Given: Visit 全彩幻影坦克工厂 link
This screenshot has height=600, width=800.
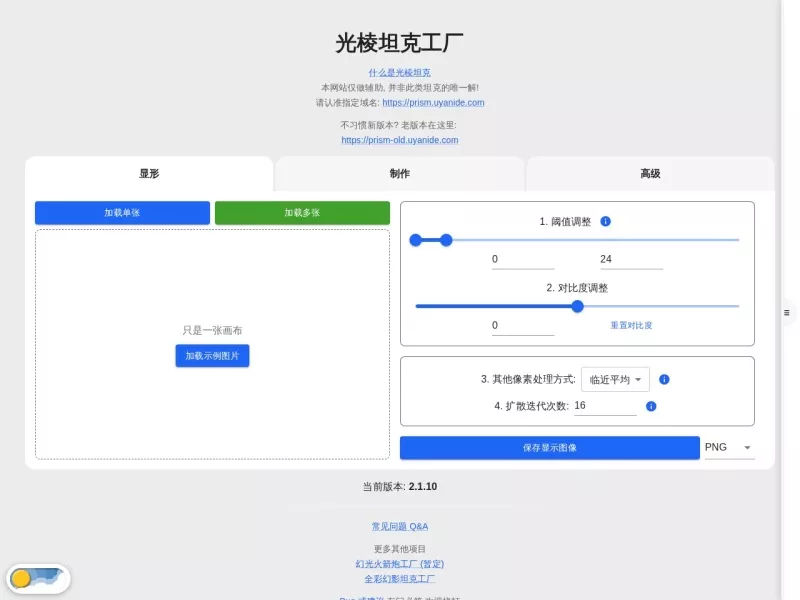Looking at the screenshot, I should (x=399, y=579).
